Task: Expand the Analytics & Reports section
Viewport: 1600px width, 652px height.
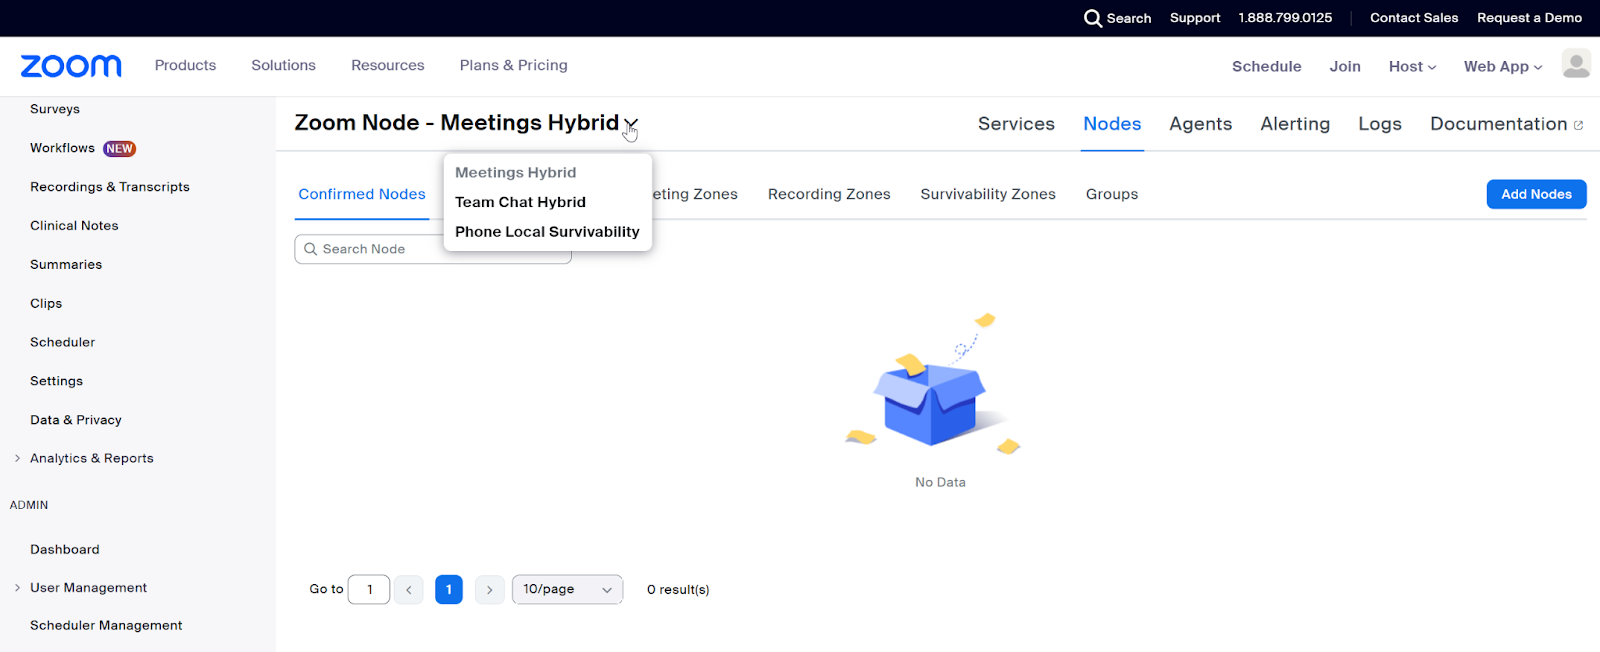Action: (18, 458)
